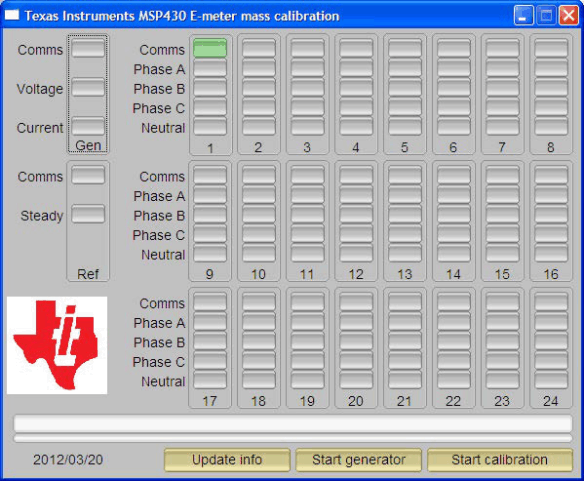Click the large white status text field
584x481 pixels.
[x=293, y=424]
